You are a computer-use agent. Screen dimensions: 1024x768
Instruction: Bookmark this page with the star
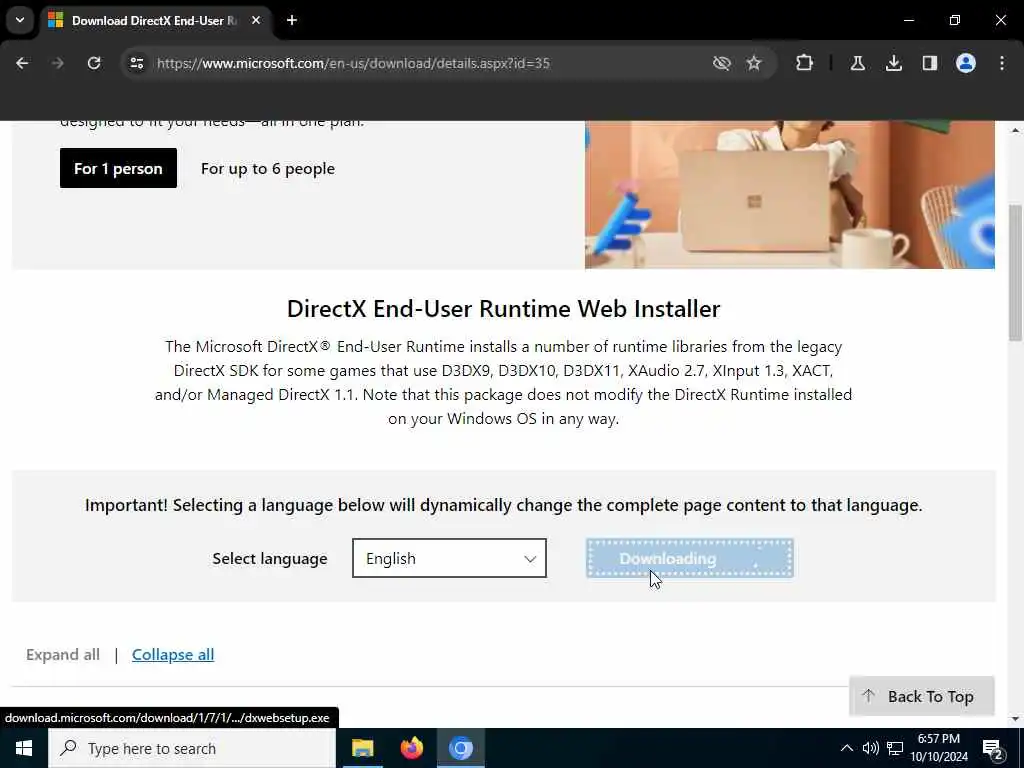click(754, 63)
